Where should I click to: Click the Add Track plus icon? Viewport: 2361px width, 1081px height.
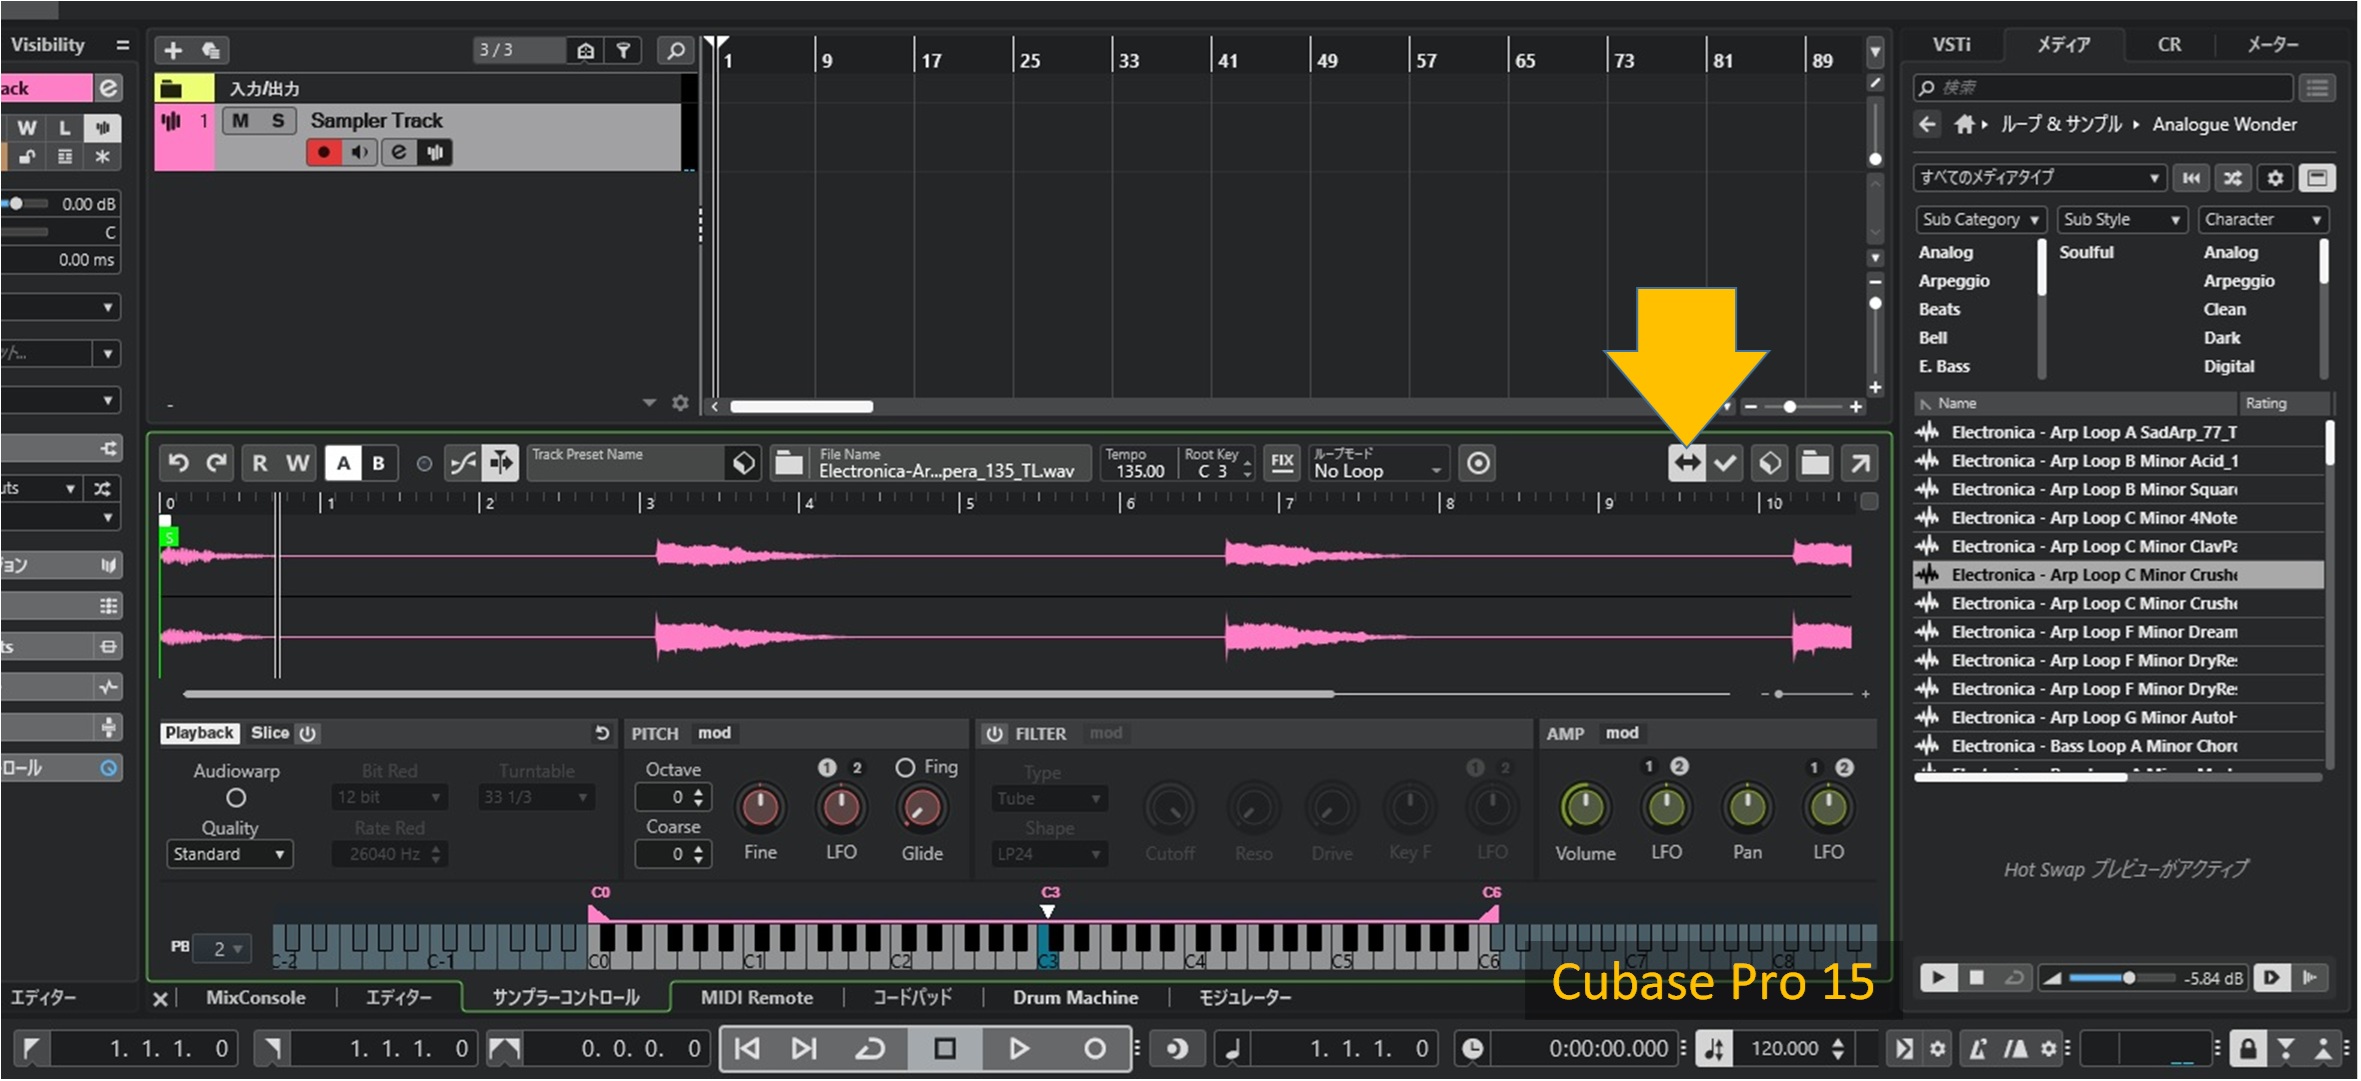click(173, 50)
